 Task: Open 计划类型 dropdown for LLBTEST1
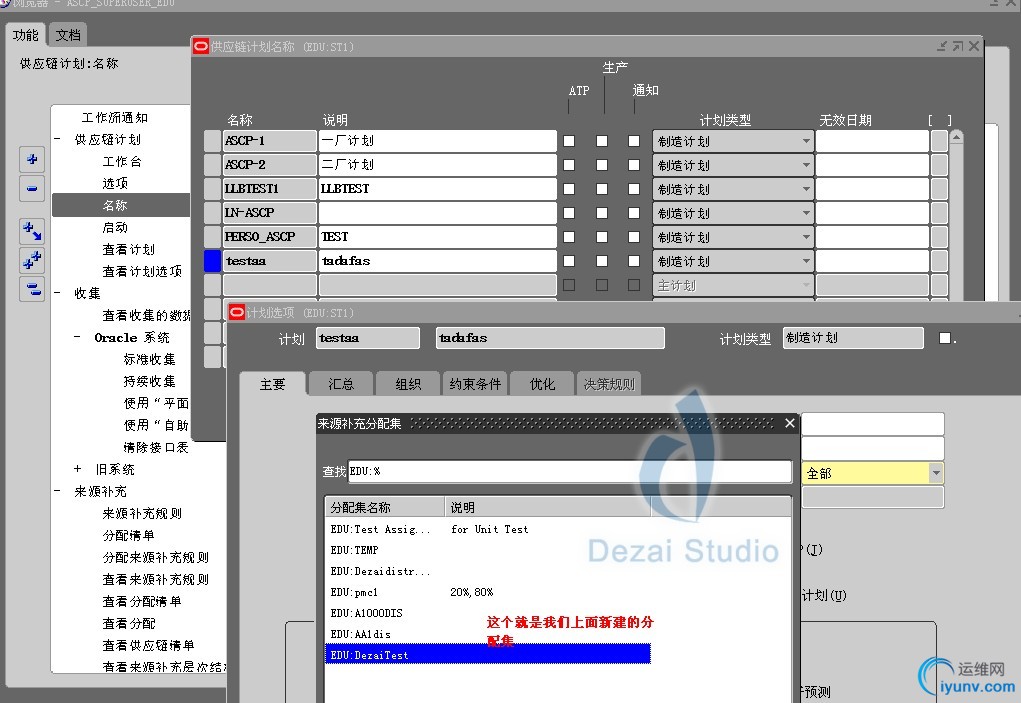(x=805, y=189)
